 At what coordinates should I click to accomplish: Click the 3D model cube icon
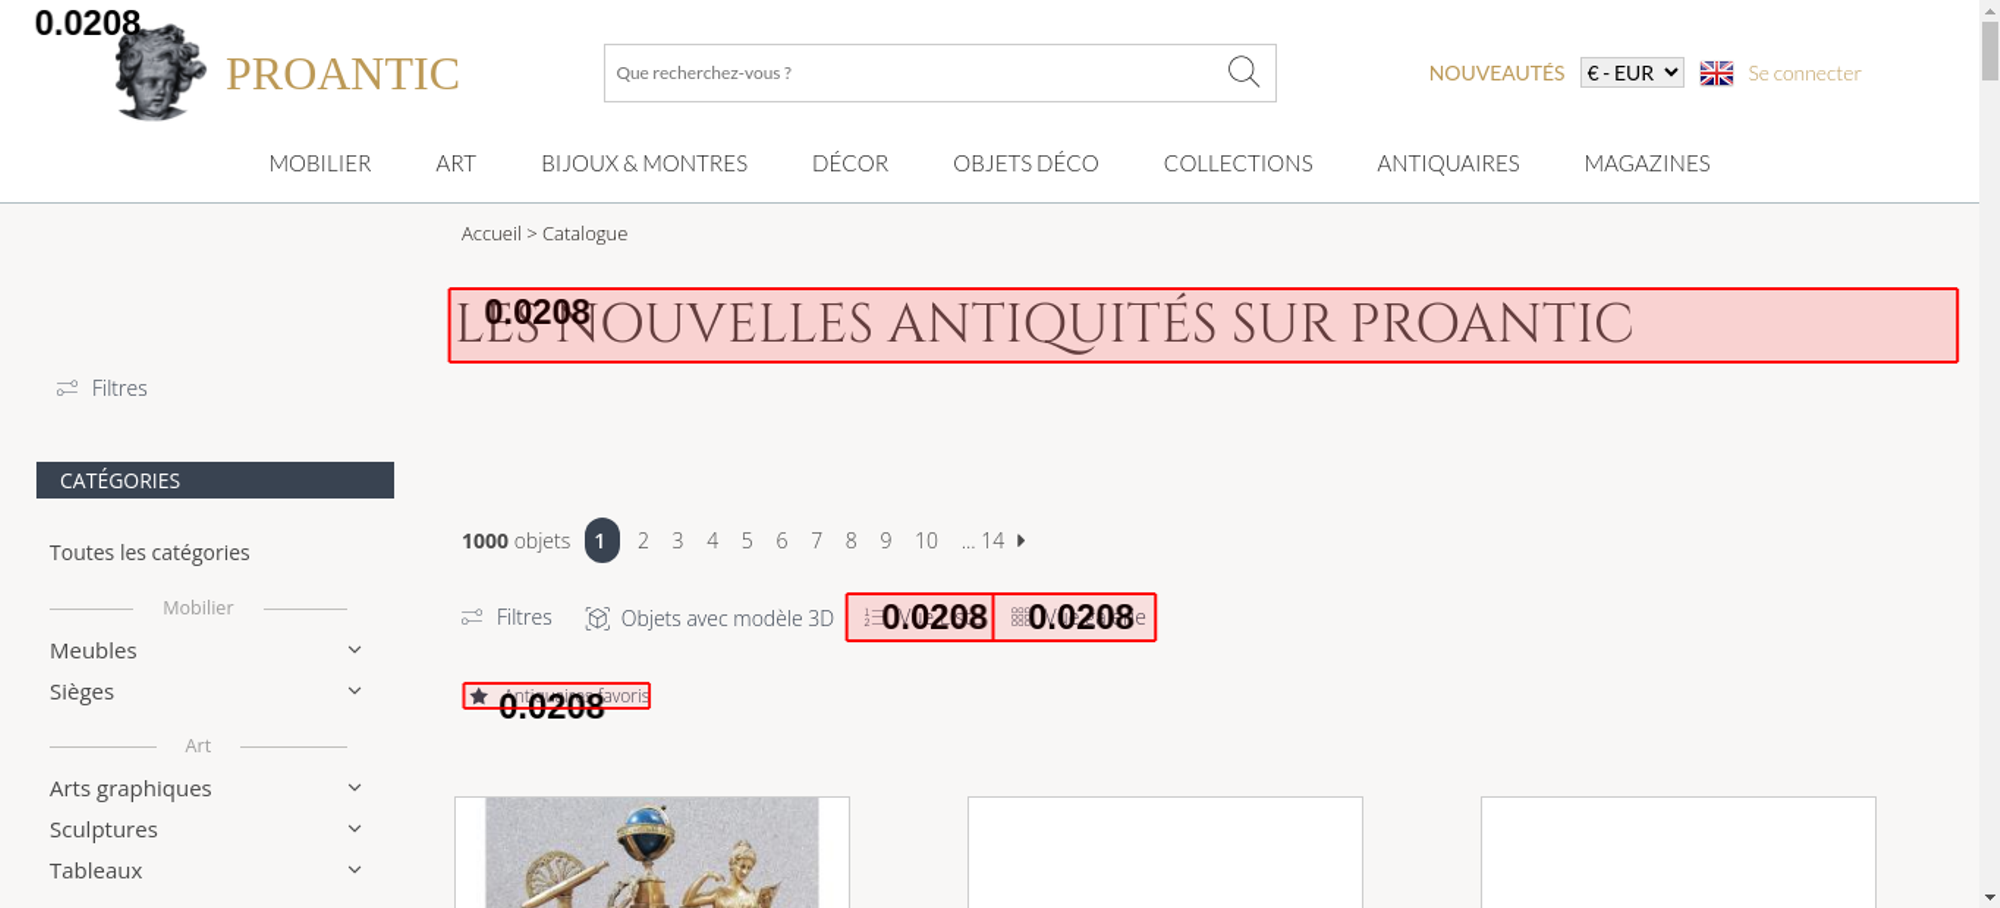597,618
